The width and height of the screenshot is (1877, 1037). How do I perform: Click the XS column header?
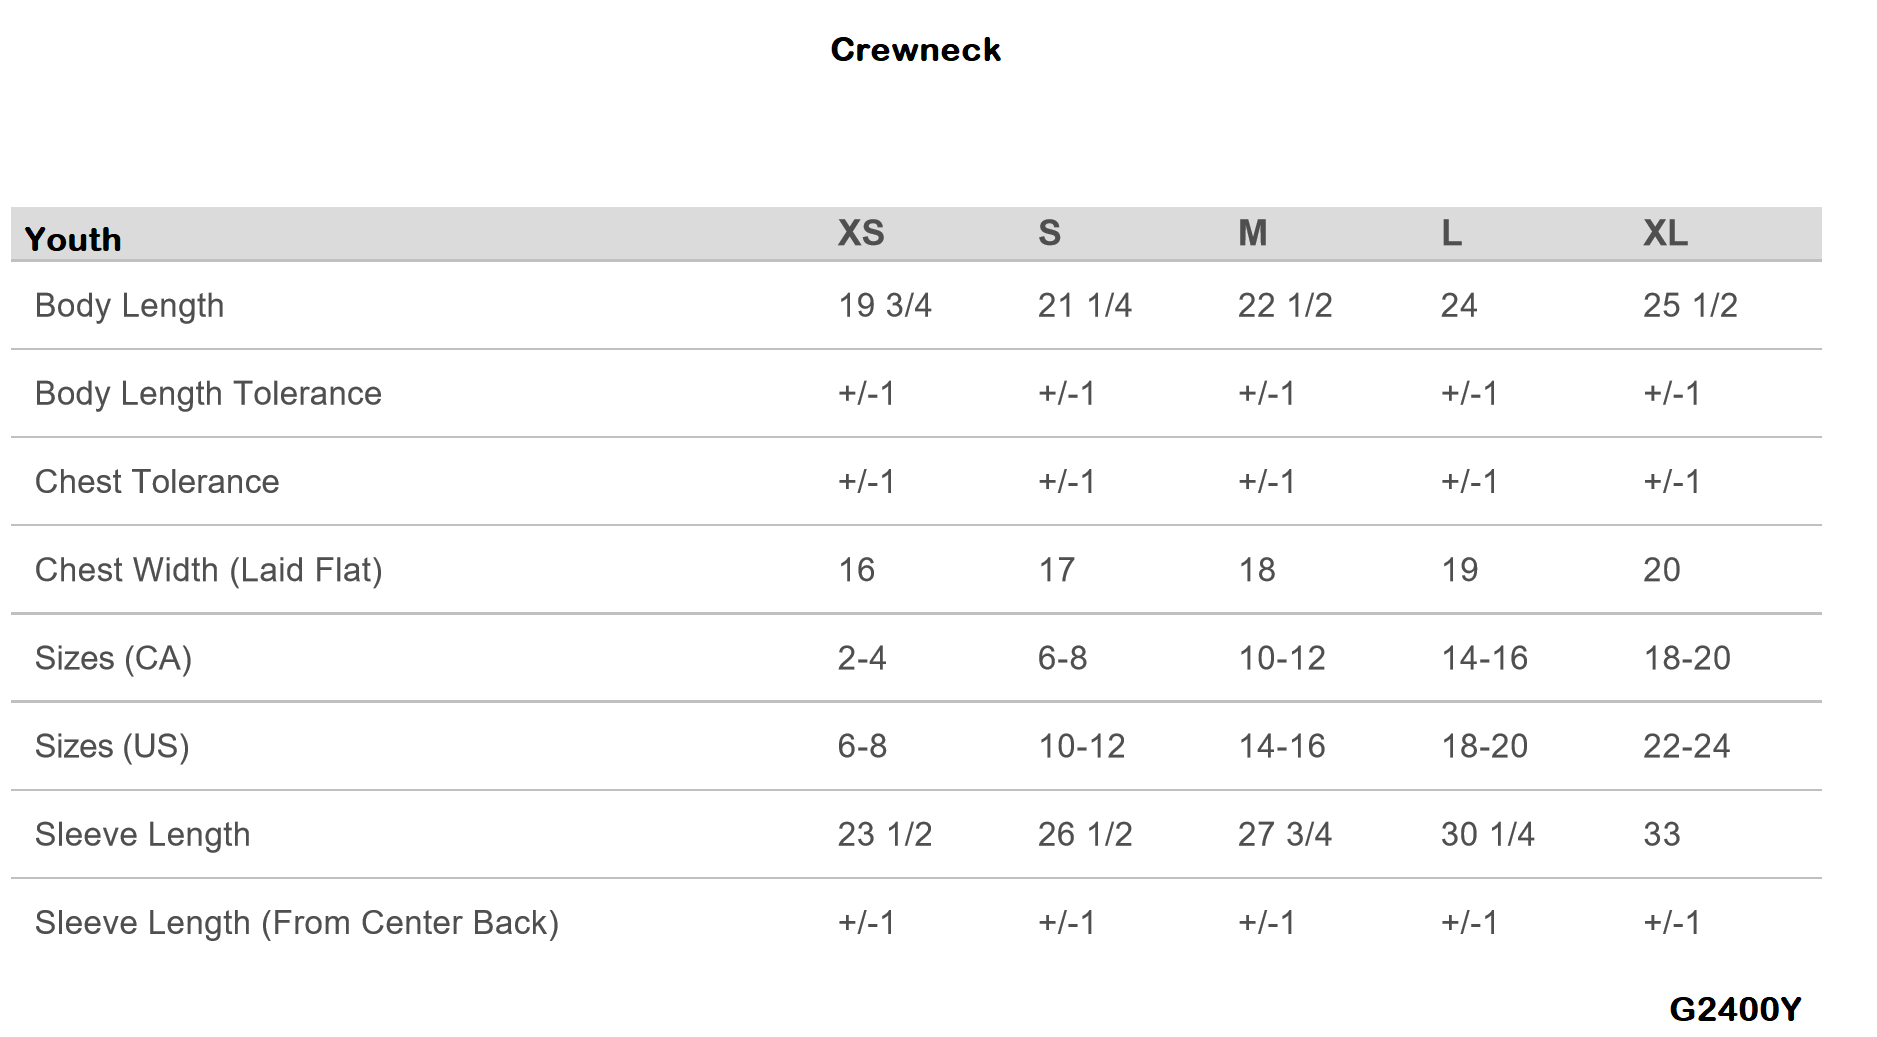point(861,233)
